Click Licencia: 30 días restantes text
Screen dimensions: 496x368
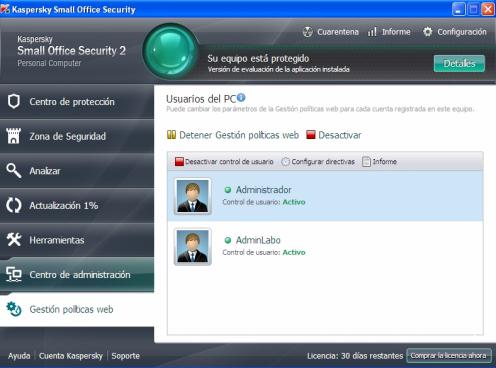point(355,356)
